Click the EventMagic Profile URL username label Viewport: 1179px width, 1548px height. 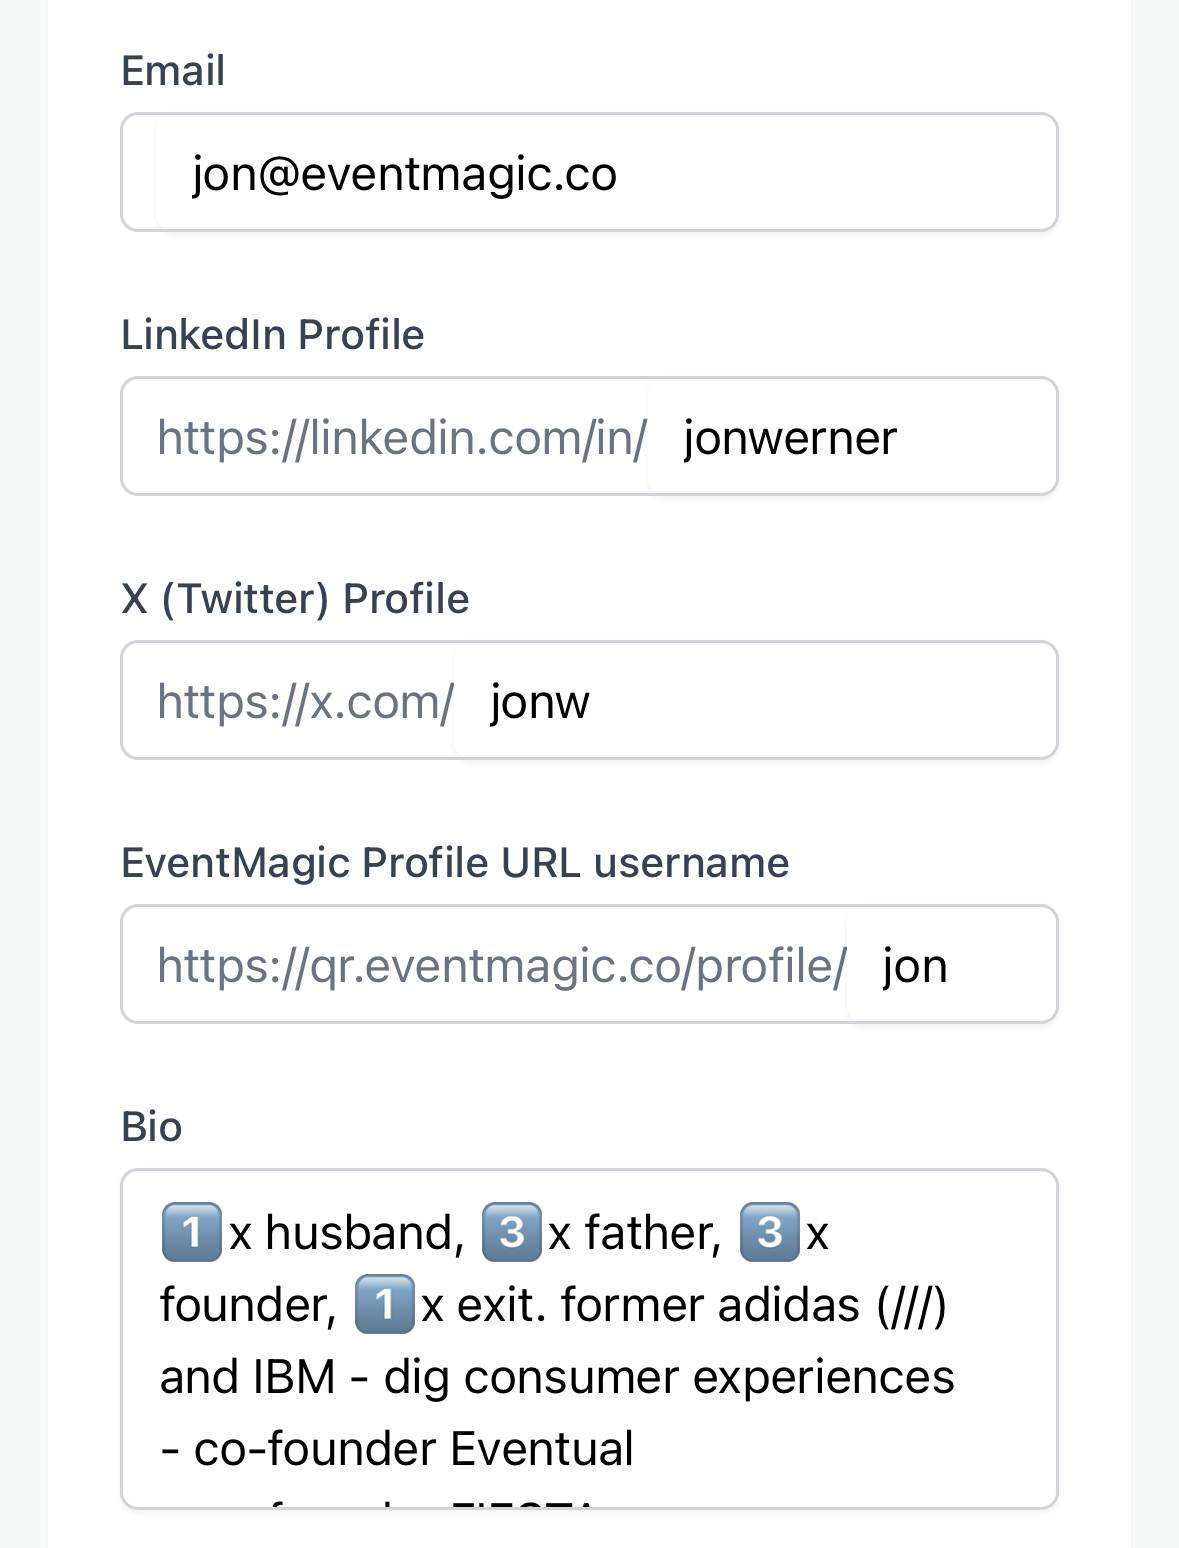tap(455, 863)
